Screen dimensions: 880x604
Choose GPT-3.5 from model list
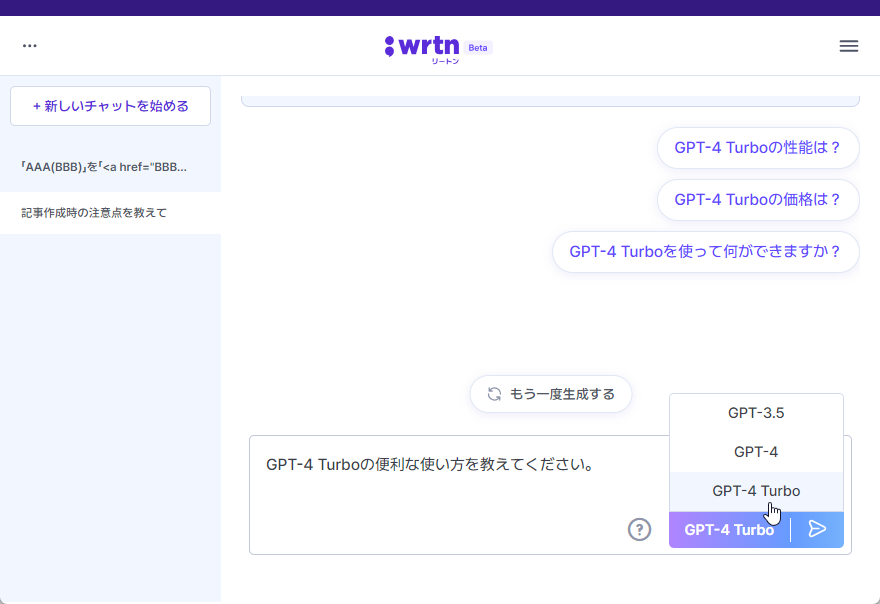click(756, 413)
